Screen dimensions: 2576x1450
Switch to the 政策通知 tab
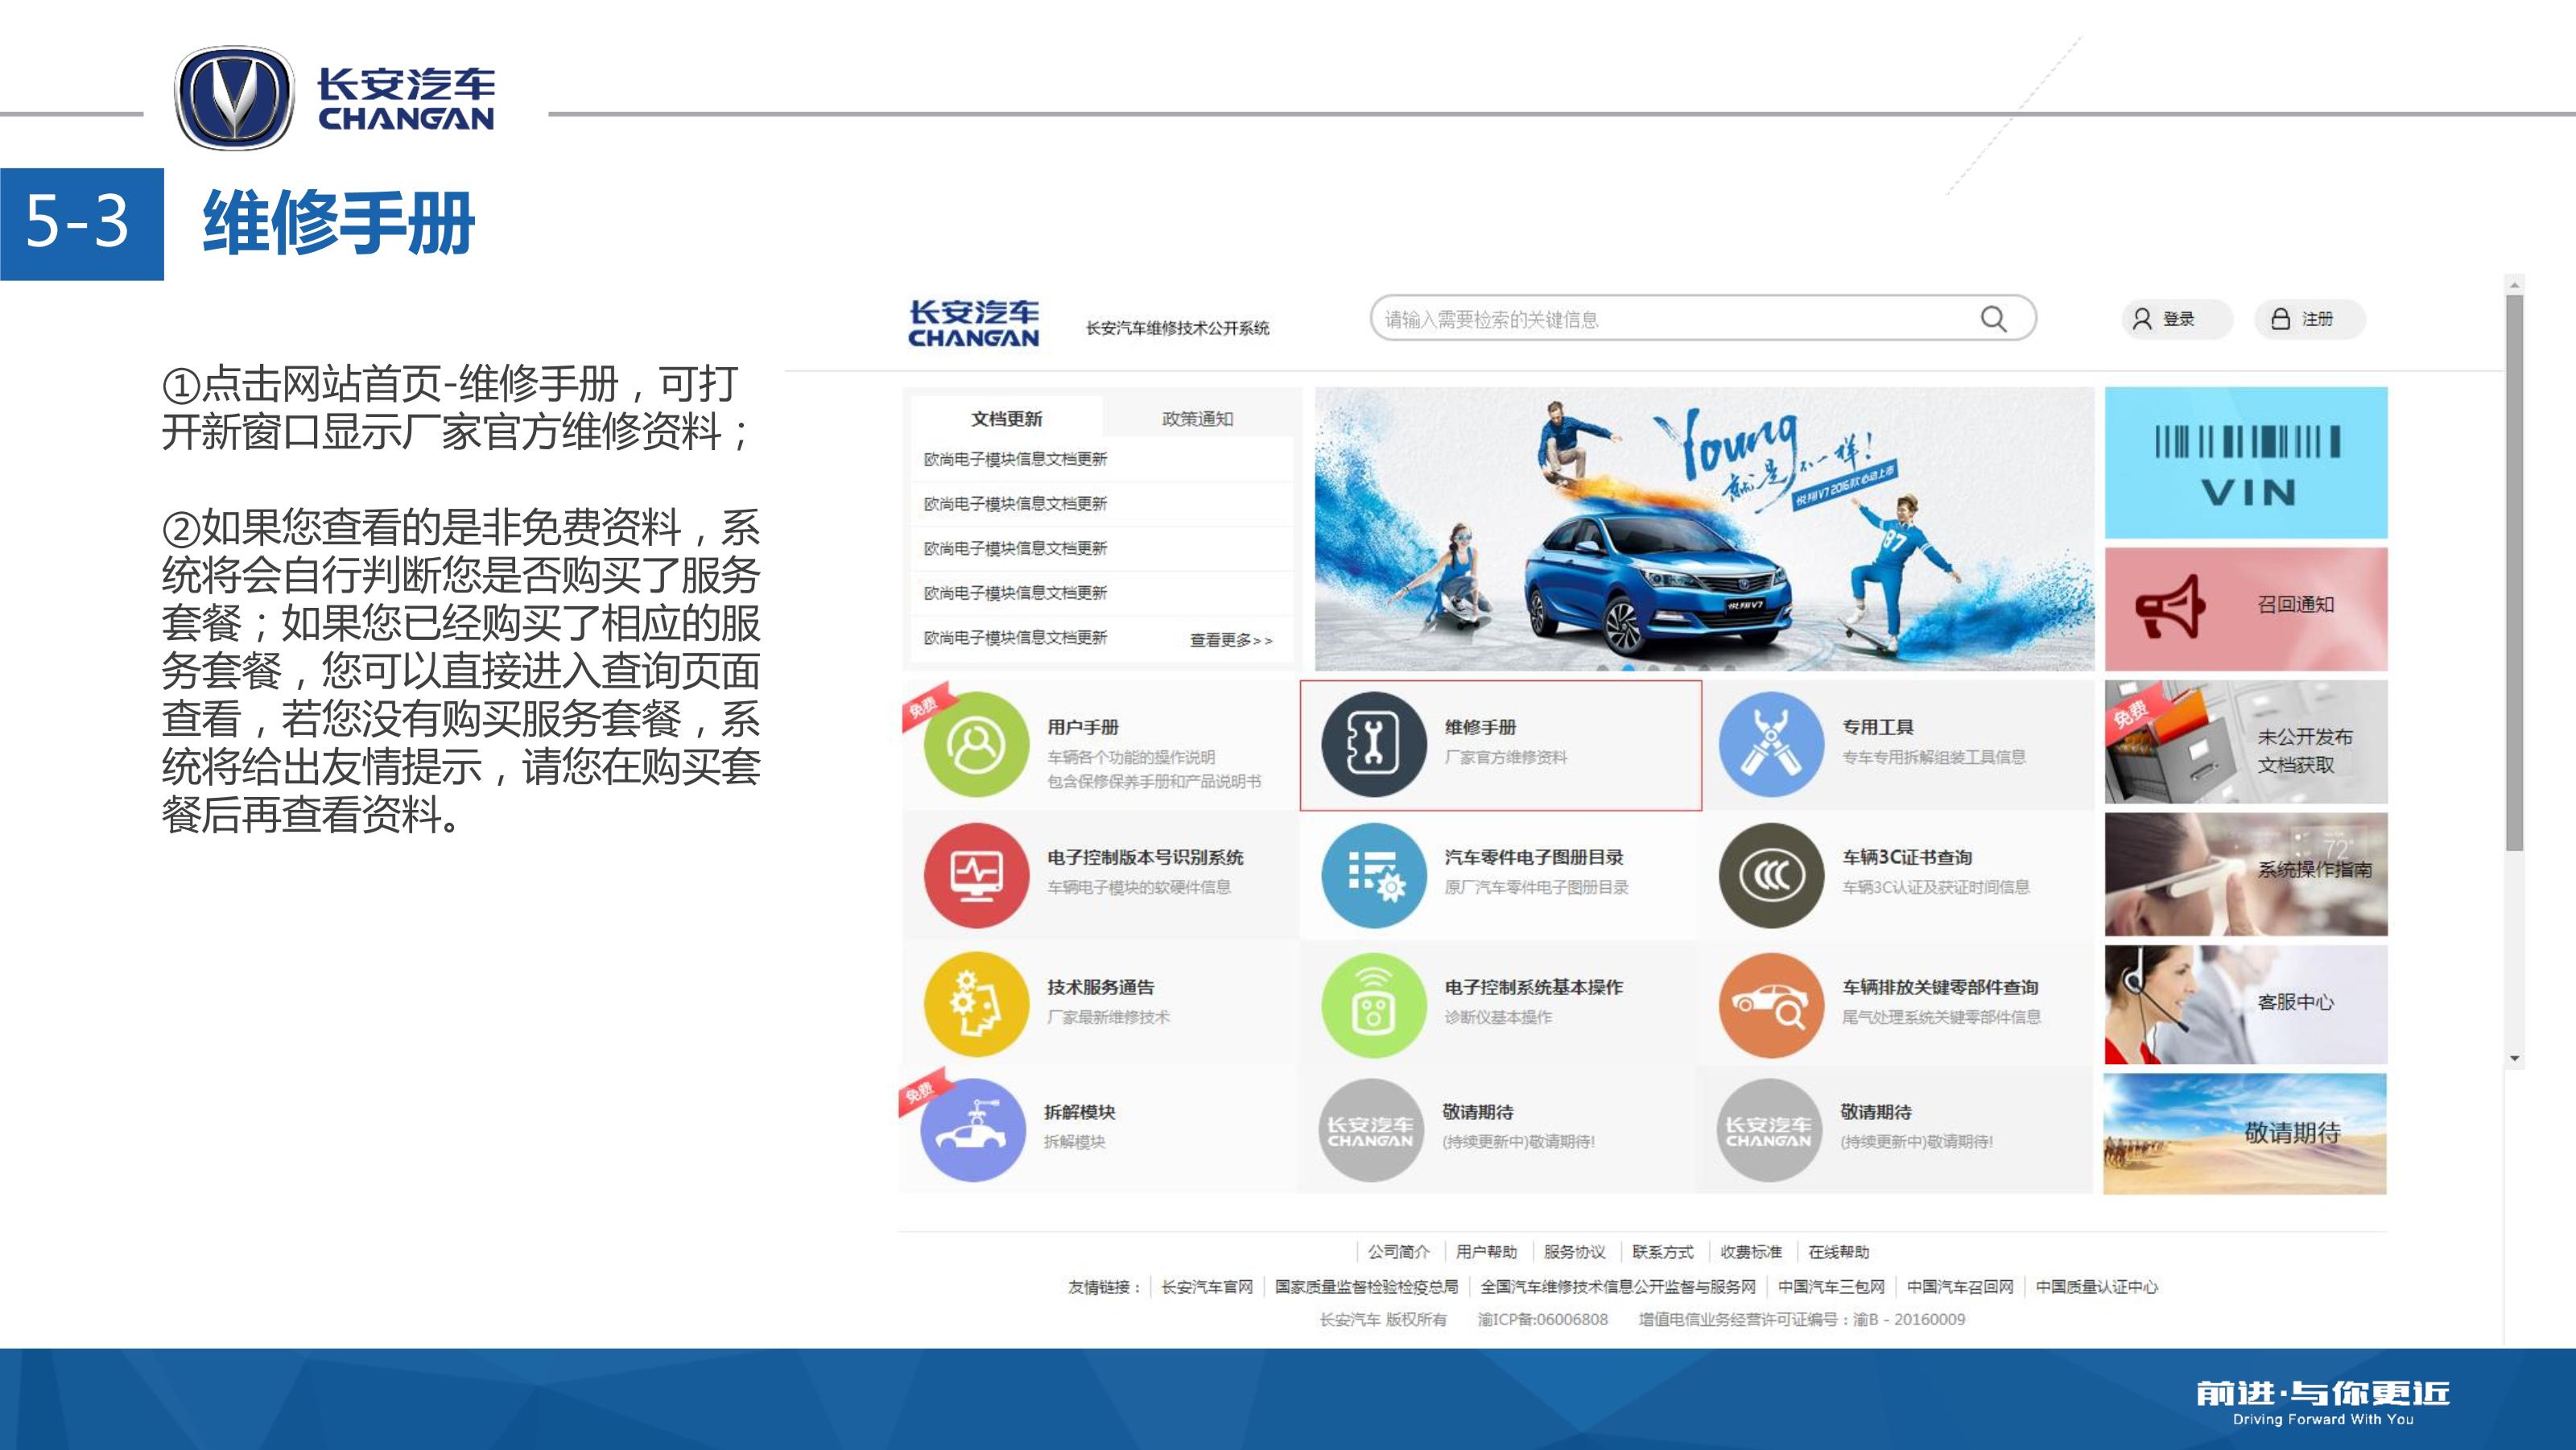[1197, 418]
